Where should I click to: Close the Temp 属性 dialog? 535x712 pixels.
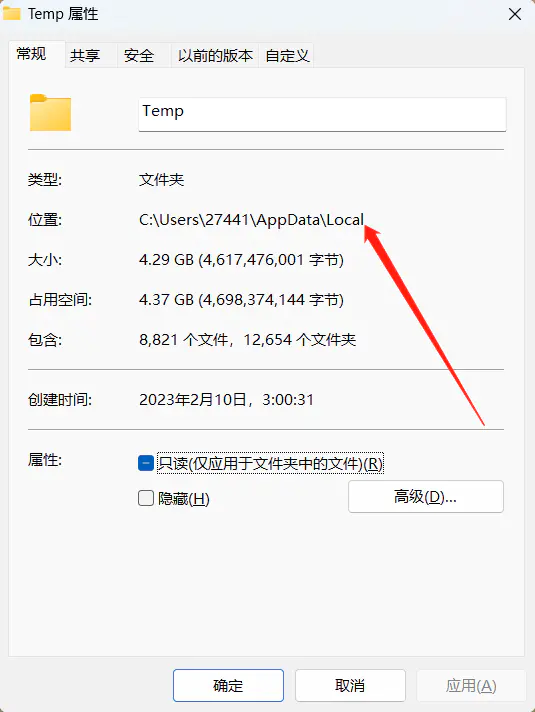pyautogui.click(x=515, y=14)
